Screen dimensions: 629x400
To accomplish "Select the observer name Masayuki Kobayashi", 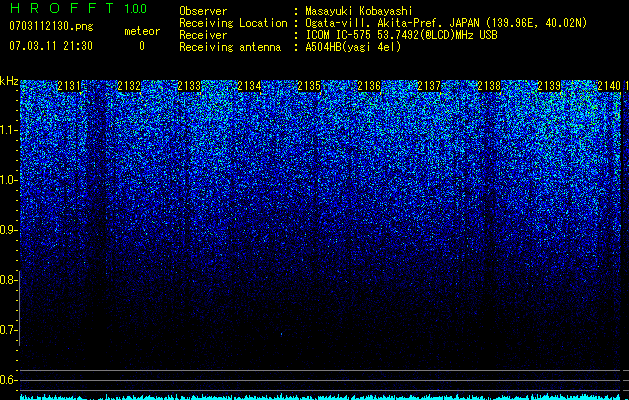I will tap(359, 11).
